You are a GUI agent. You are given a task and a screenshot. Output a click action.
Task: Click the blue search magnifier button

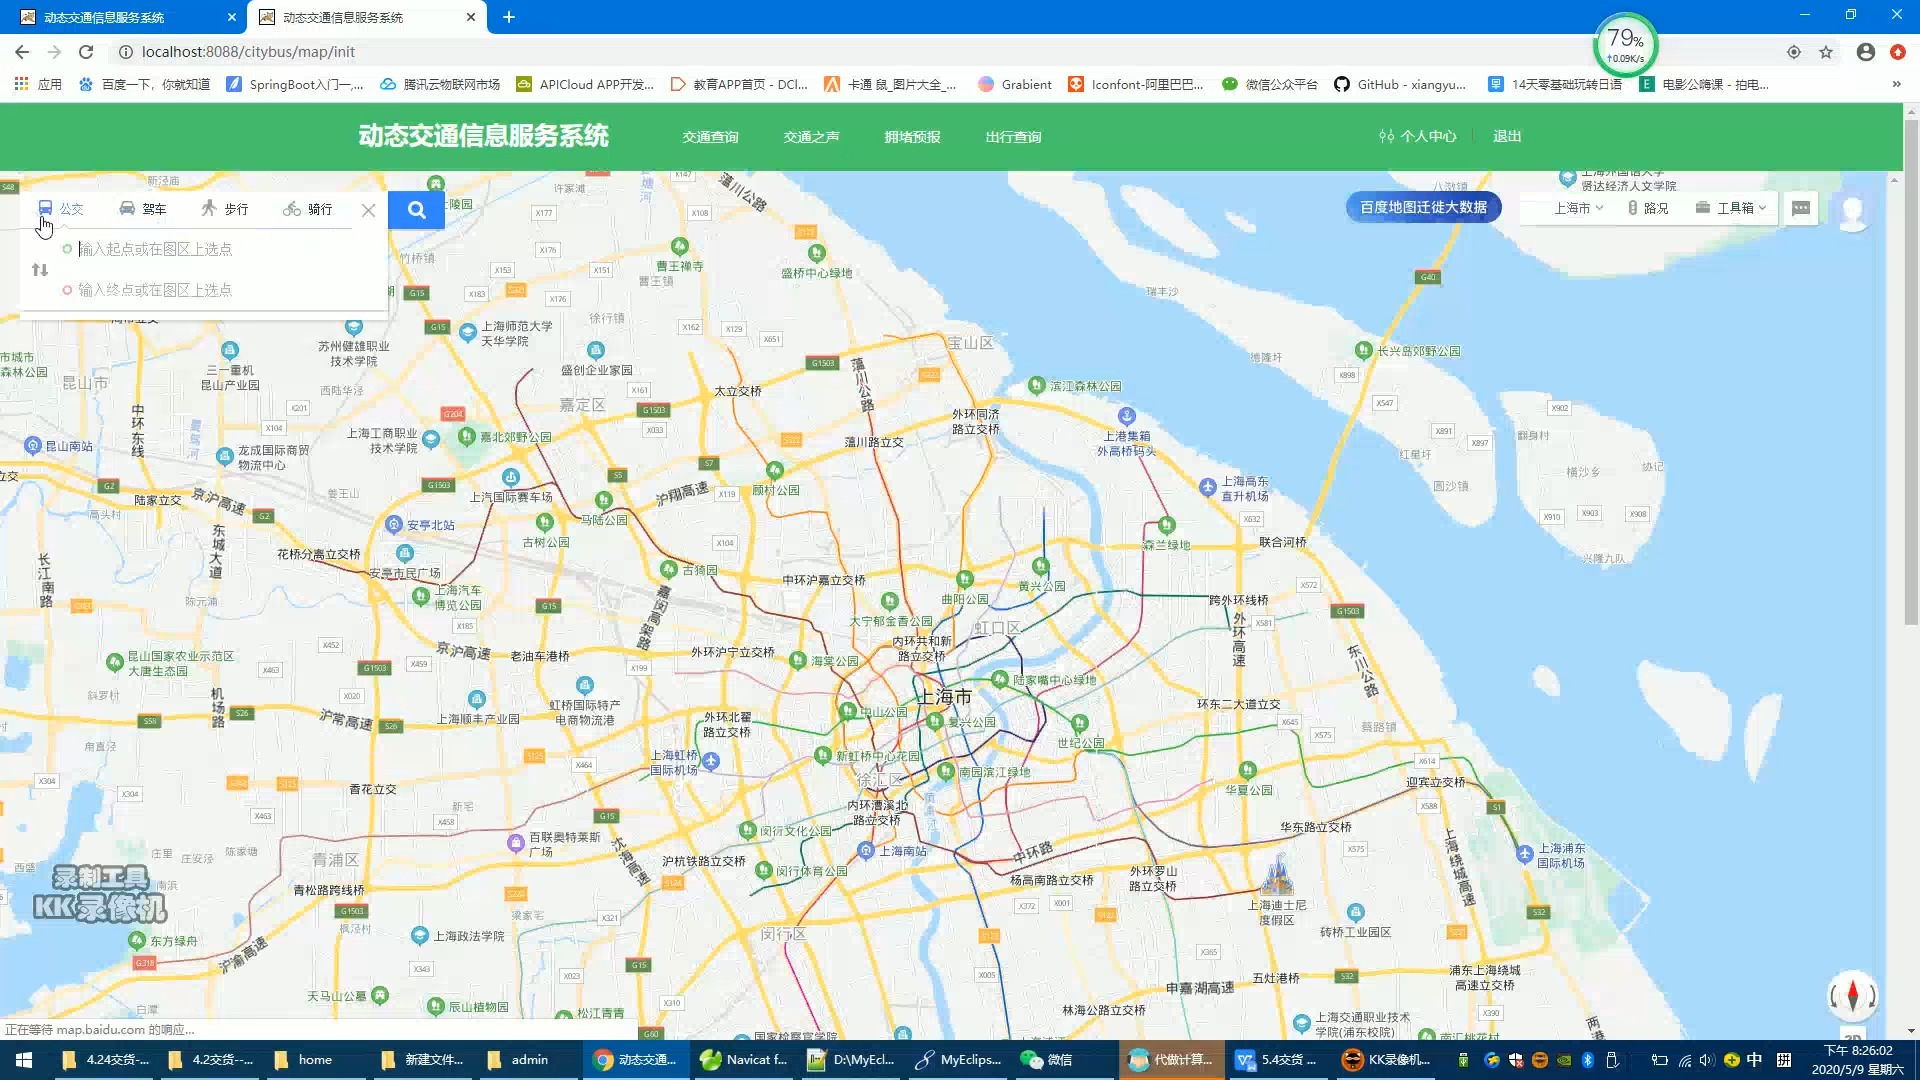tap(416, 210)
